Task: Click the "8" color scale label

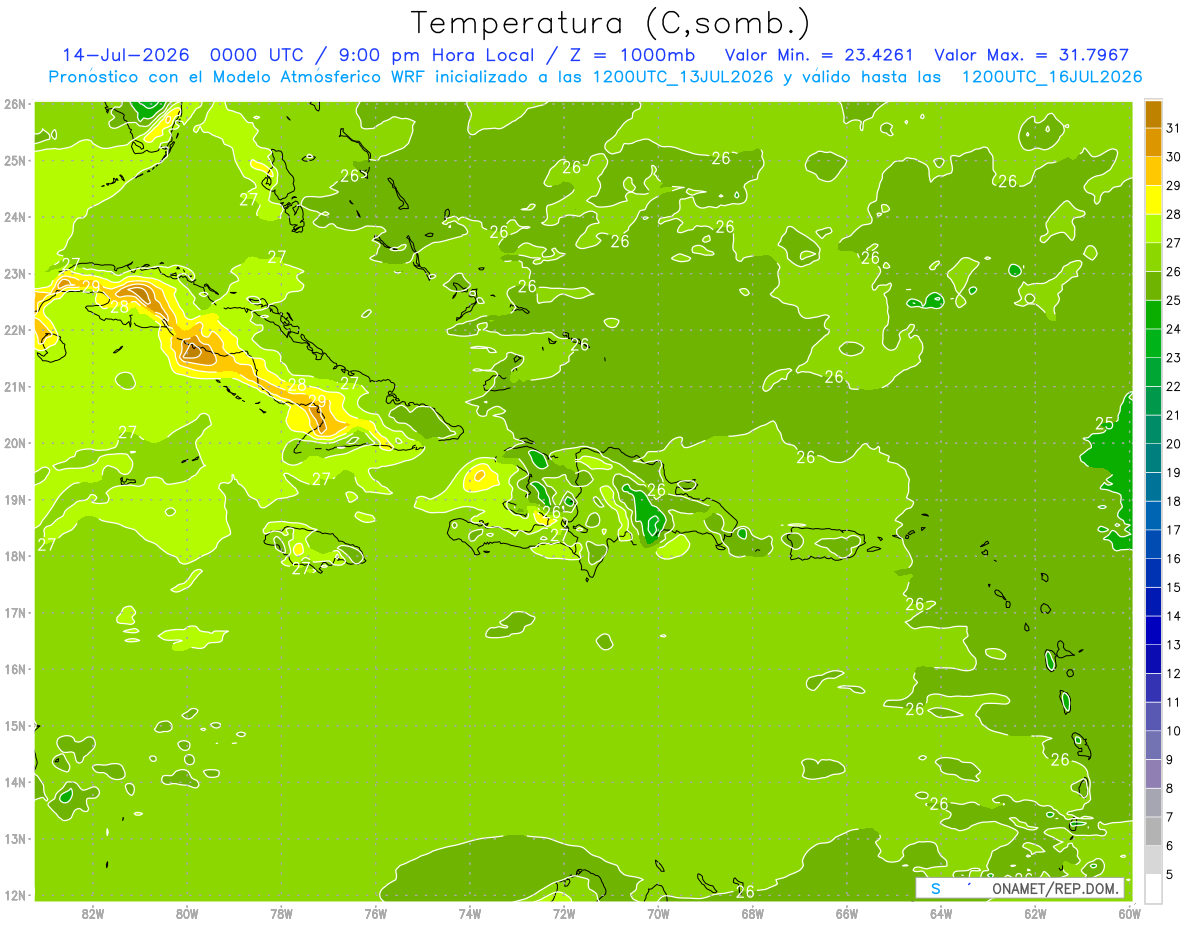Action: pos(1170,788)
